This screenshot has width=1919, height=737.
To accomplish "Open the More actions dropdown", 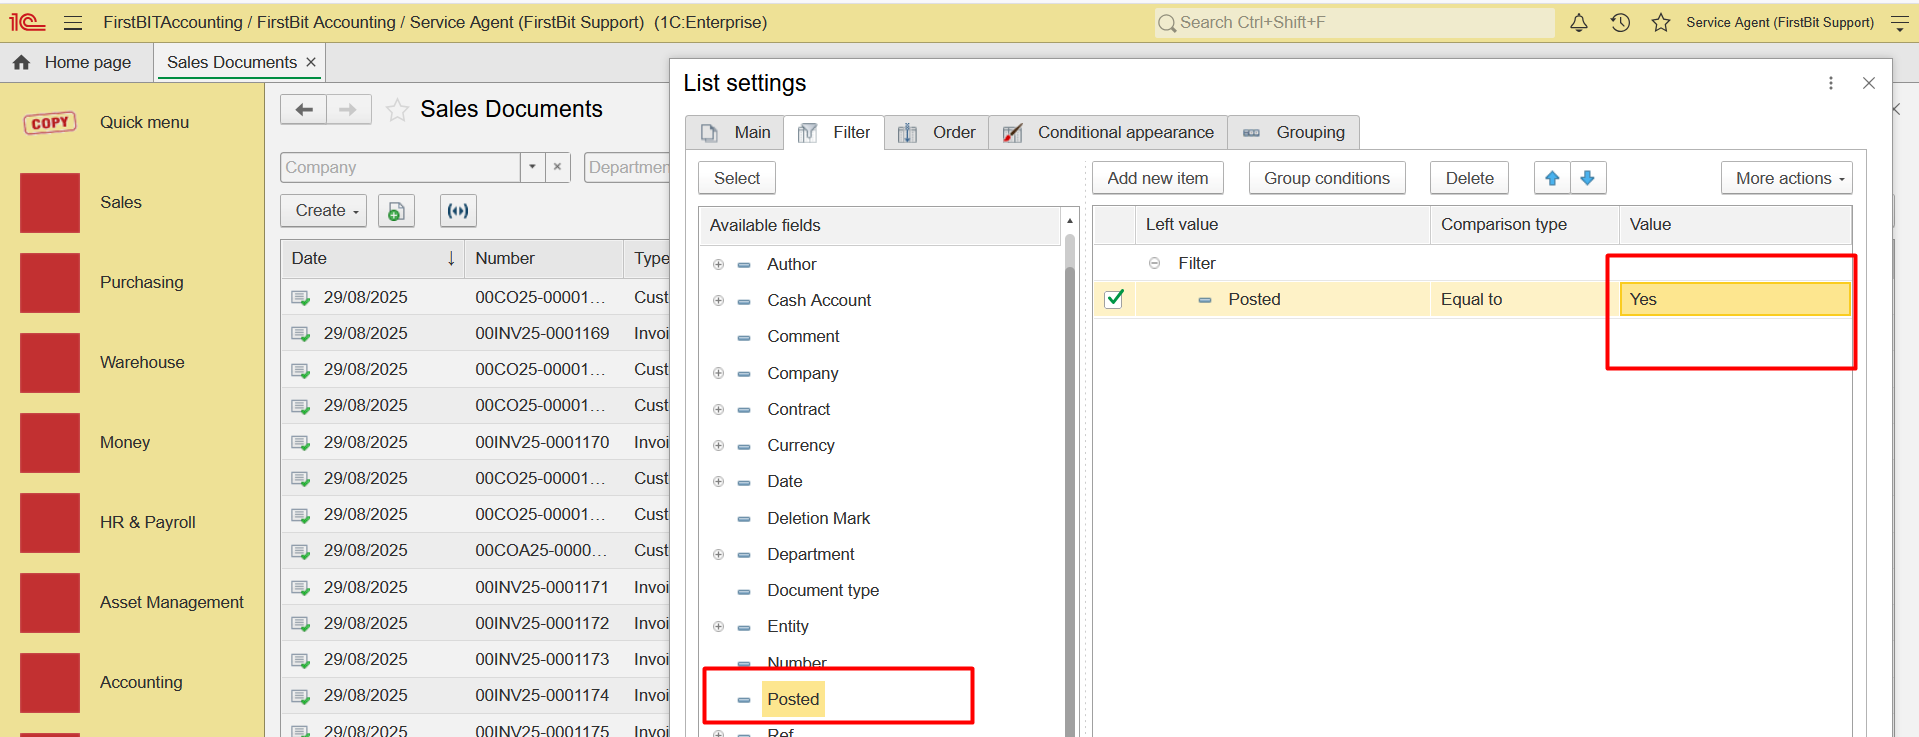I will coord(1787,178).
